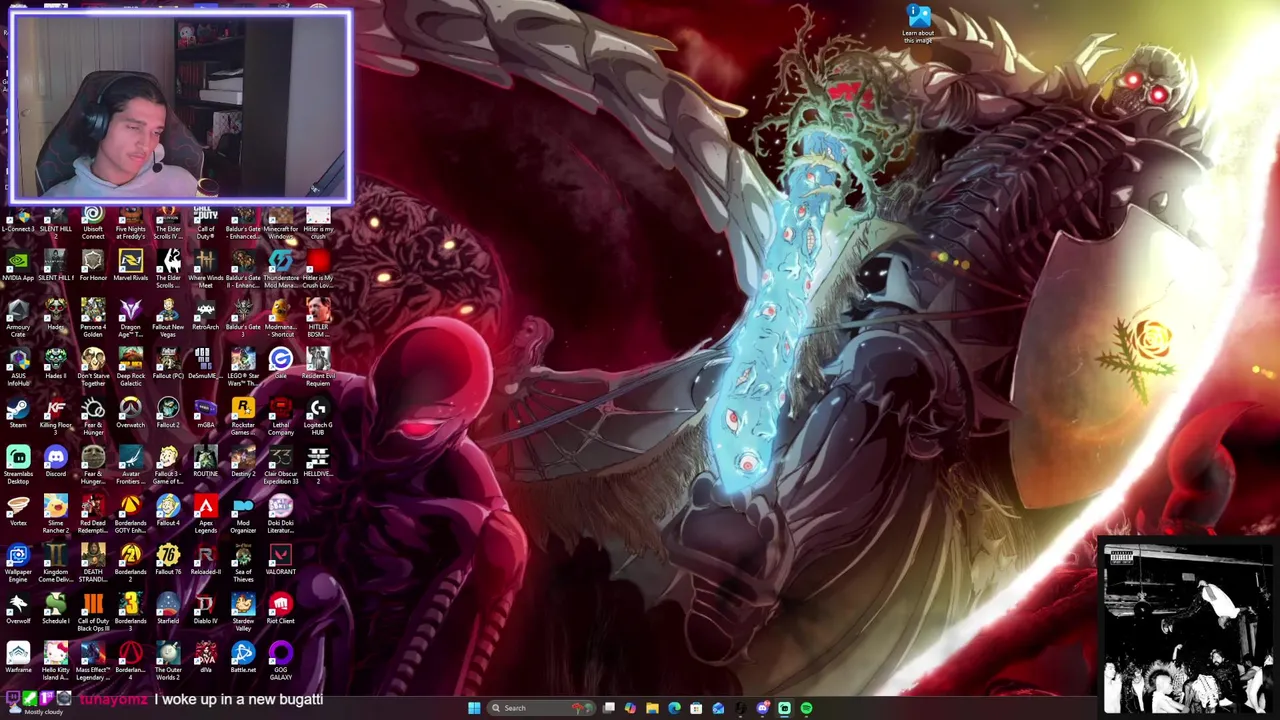Select the Wallpaper Engine desktop icon
This screenshot has width=1280, height=720.
(18, 564)
